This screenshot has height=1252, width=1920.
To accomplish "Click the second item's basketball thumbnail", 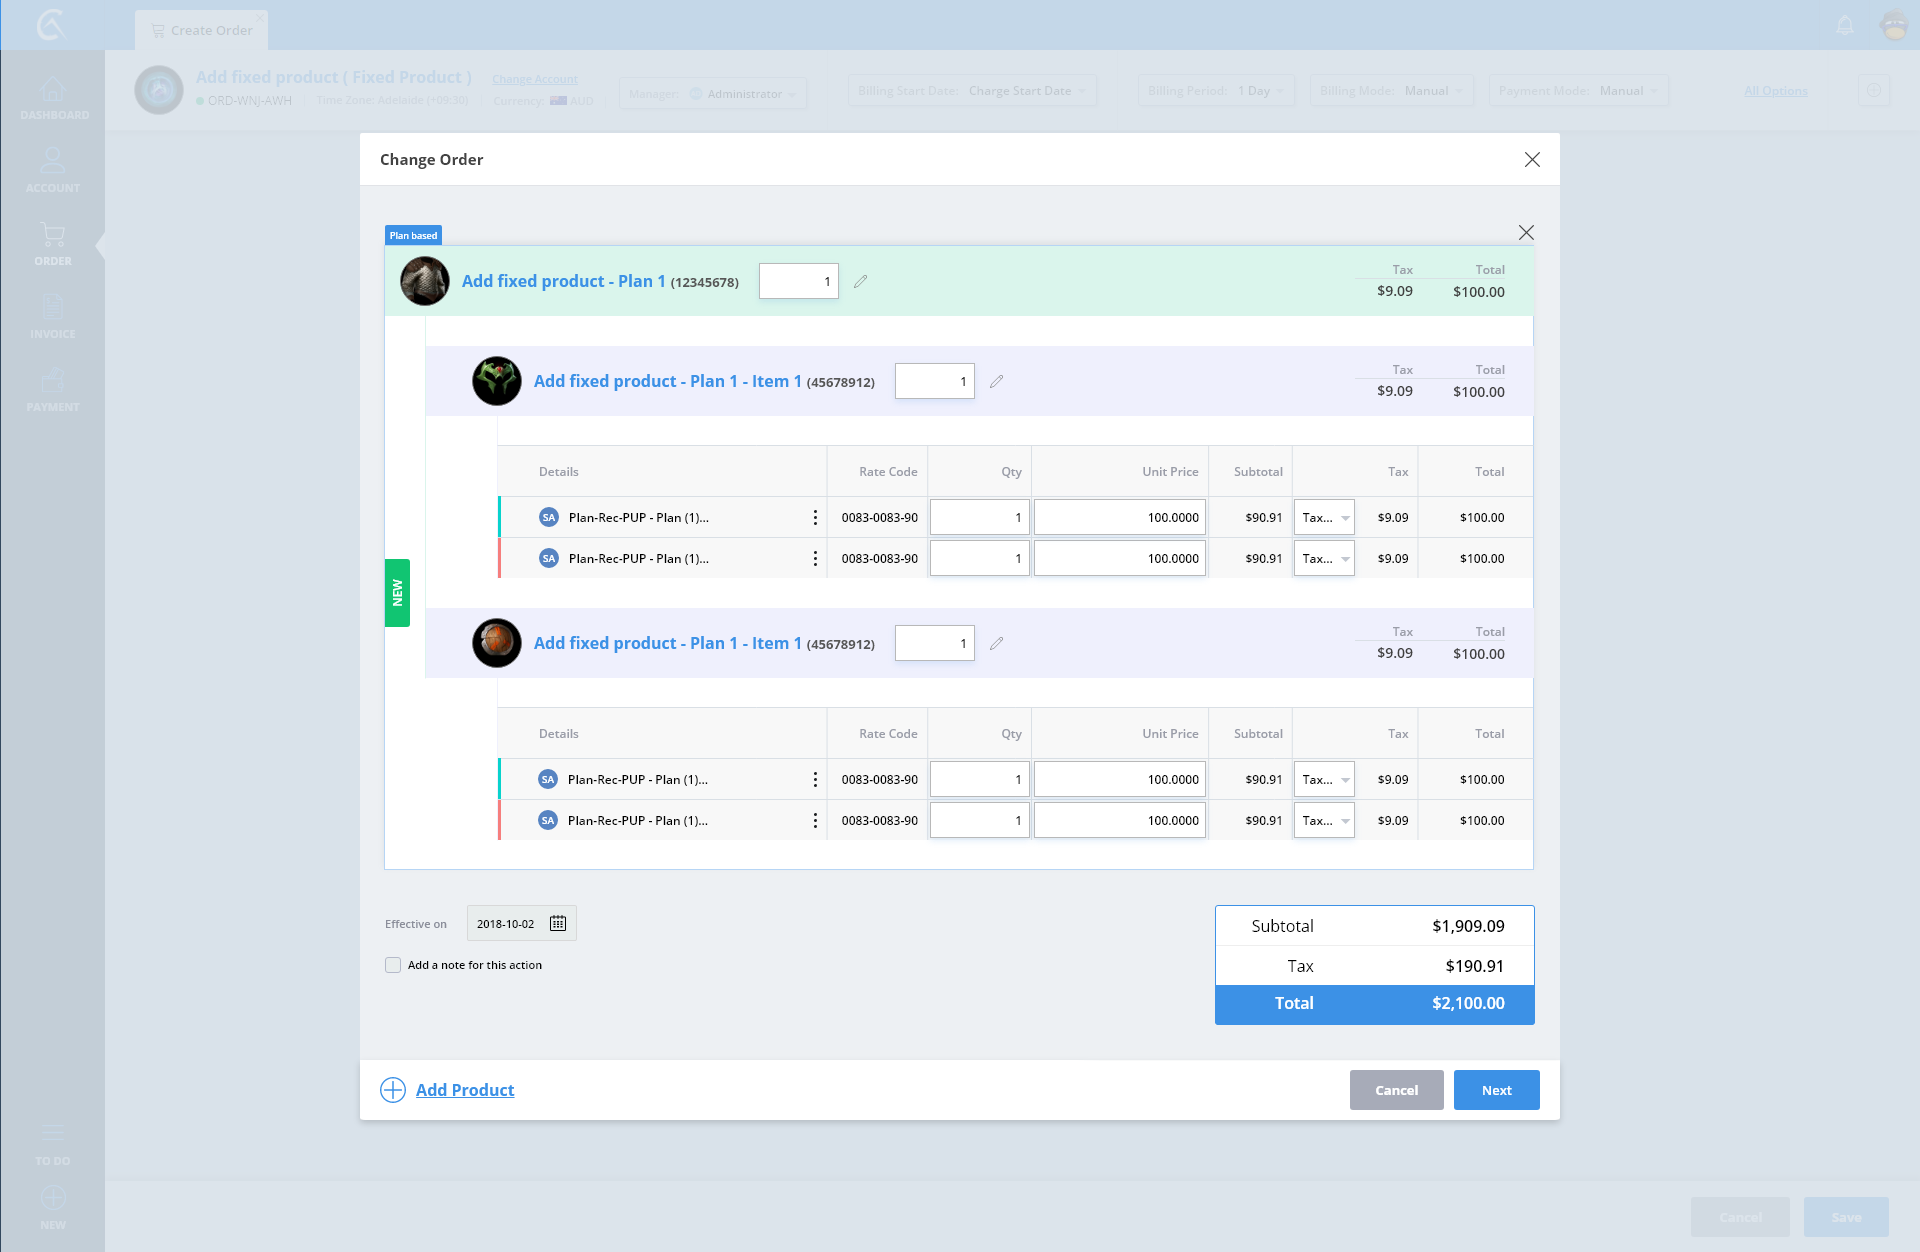I will [x=497, y=643].
